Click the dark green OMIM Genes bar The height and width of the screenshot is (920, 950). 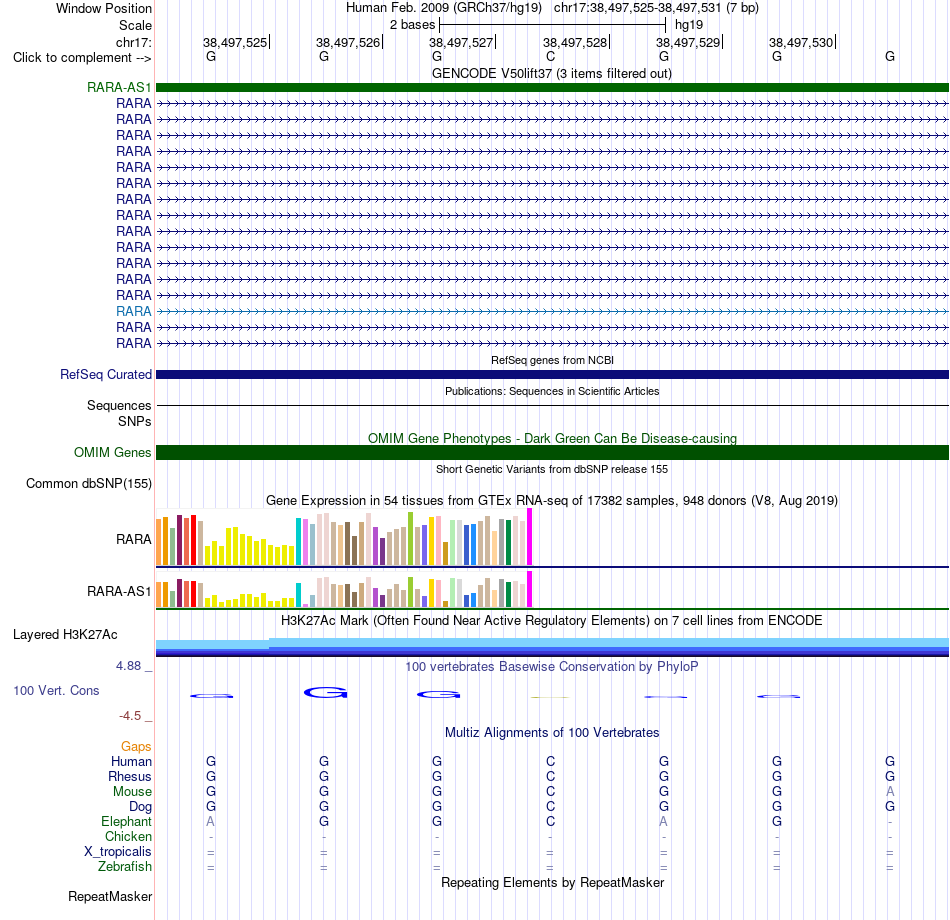coord(552,453)
